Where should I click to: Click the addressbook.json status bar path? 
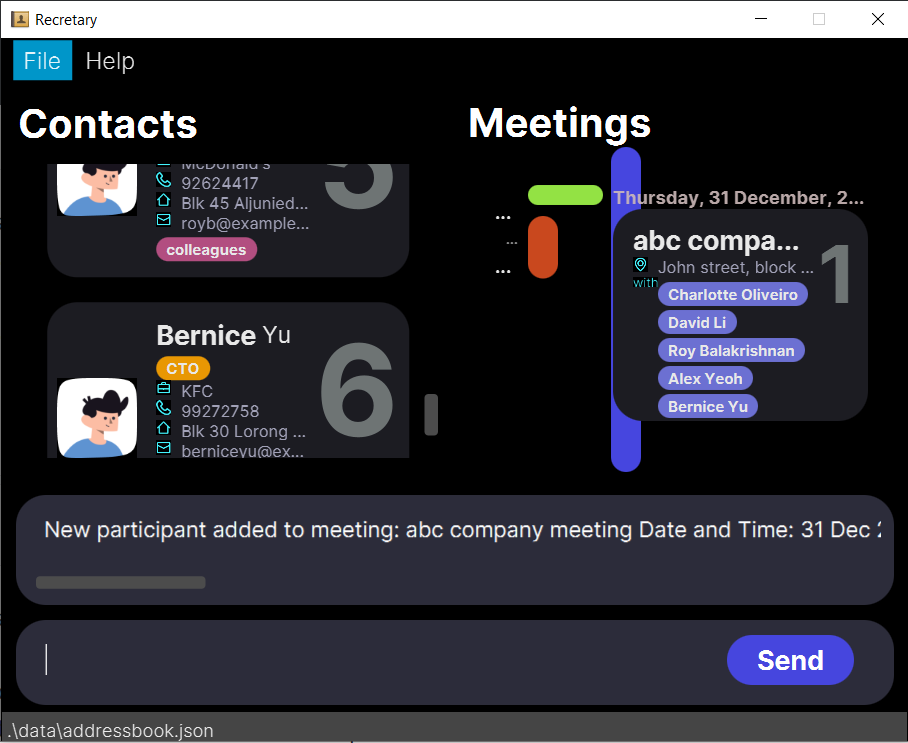tap(110, 730)
